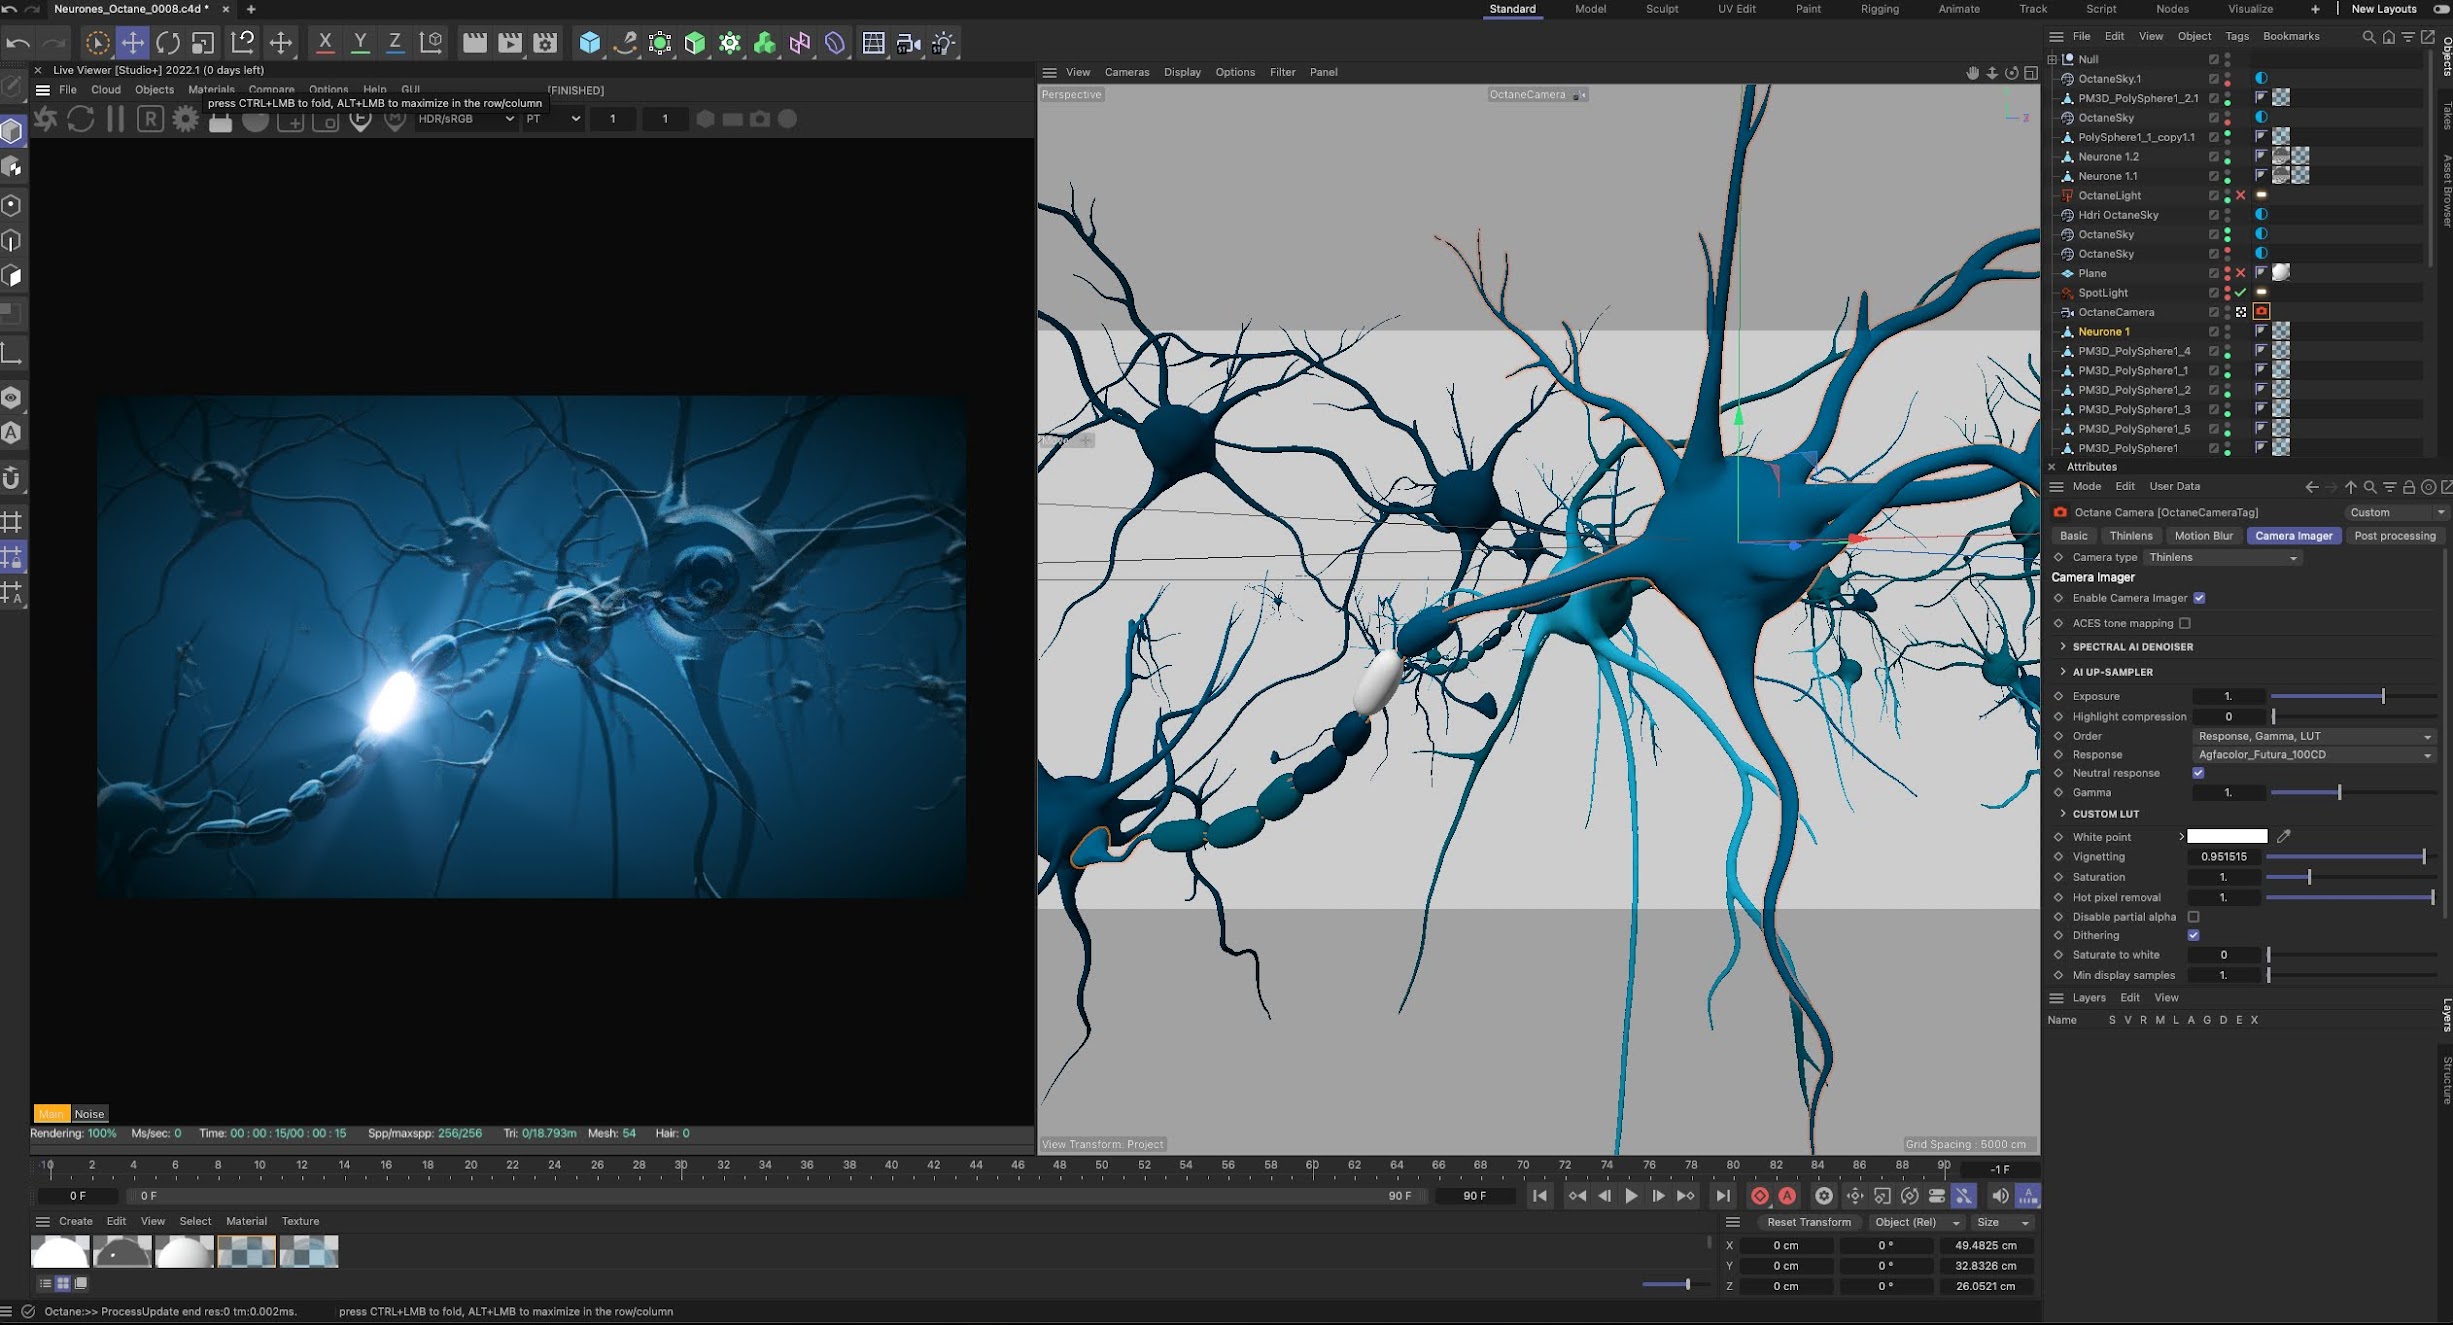Uncheck the Dithering option
2453x1325 pixels.
pos(2193,935)
